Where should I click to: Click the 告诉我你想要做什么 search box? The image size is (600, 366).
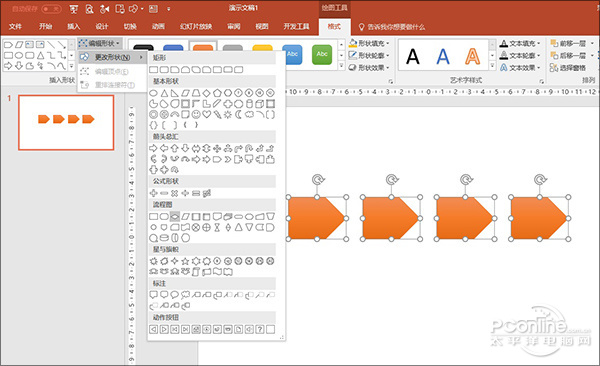(392, 27)
